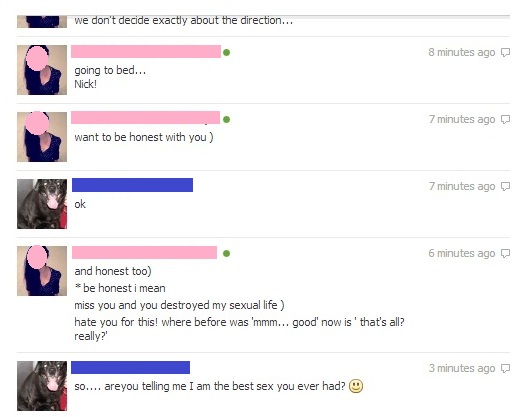
Task: Open dog avatar on the '3 minutes ago' message
Action: 42,386
